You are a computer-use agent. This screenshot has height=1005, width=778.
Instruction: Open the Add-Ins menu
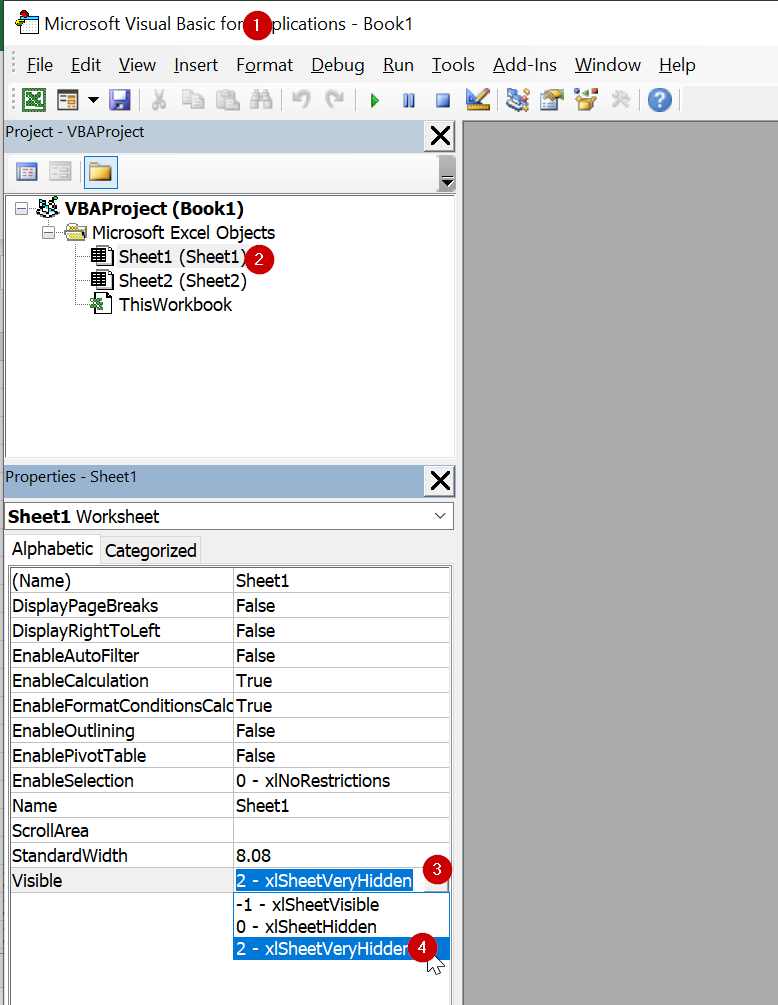pos(524,65)
